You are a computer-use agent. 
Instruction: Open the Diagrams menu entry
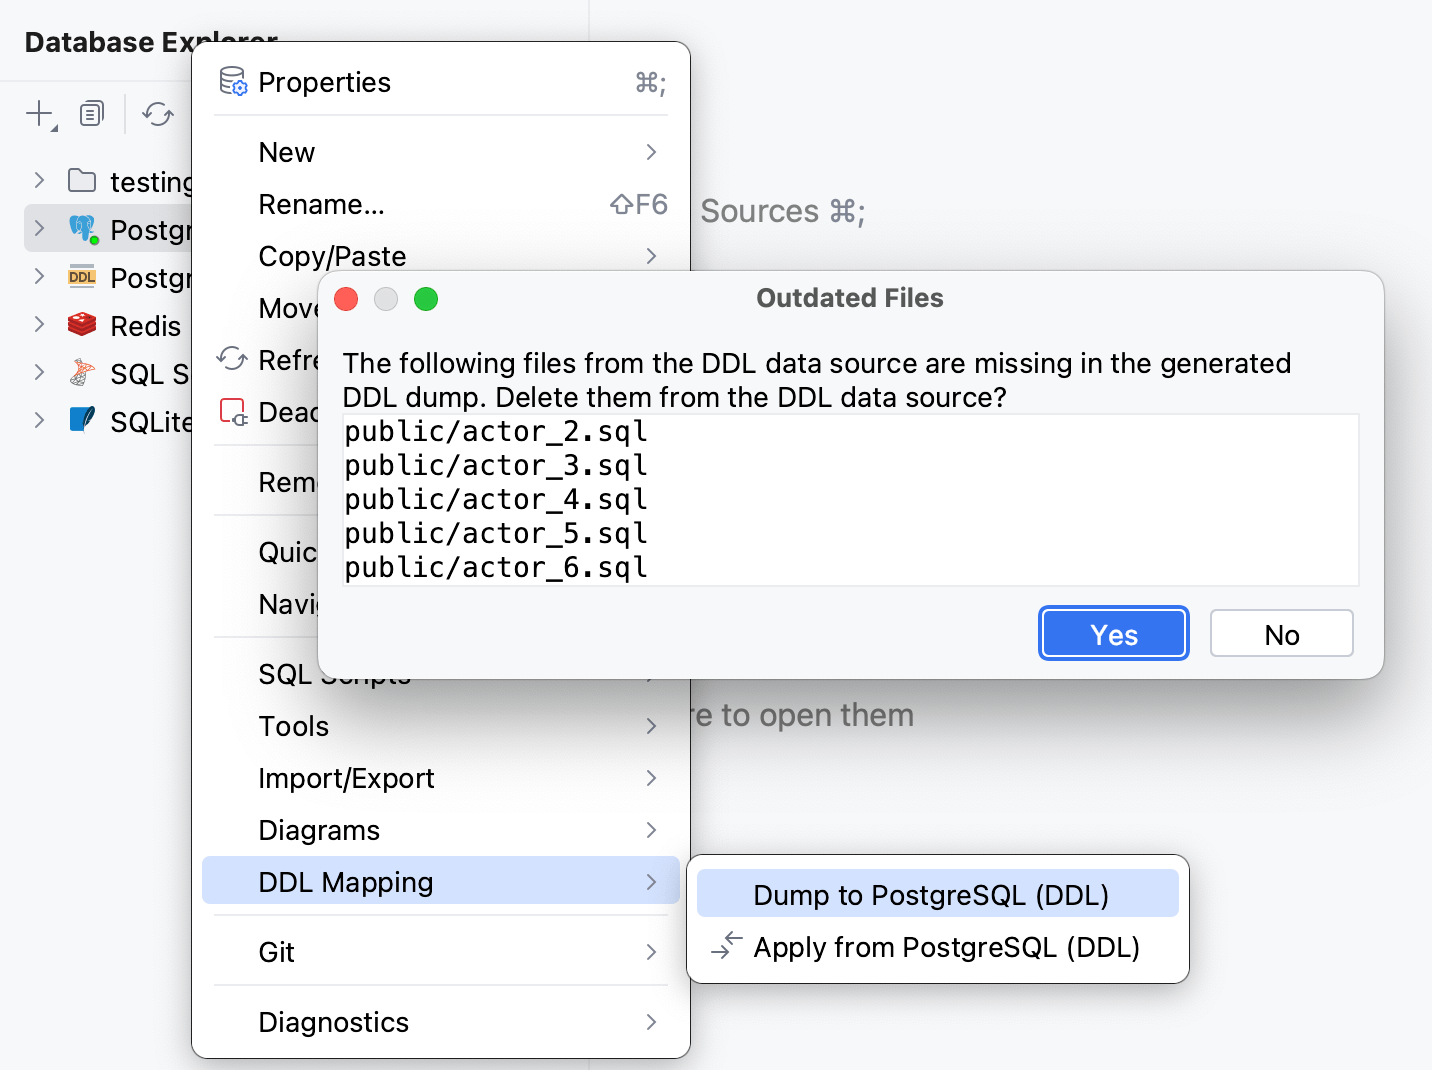click(319, 830)
